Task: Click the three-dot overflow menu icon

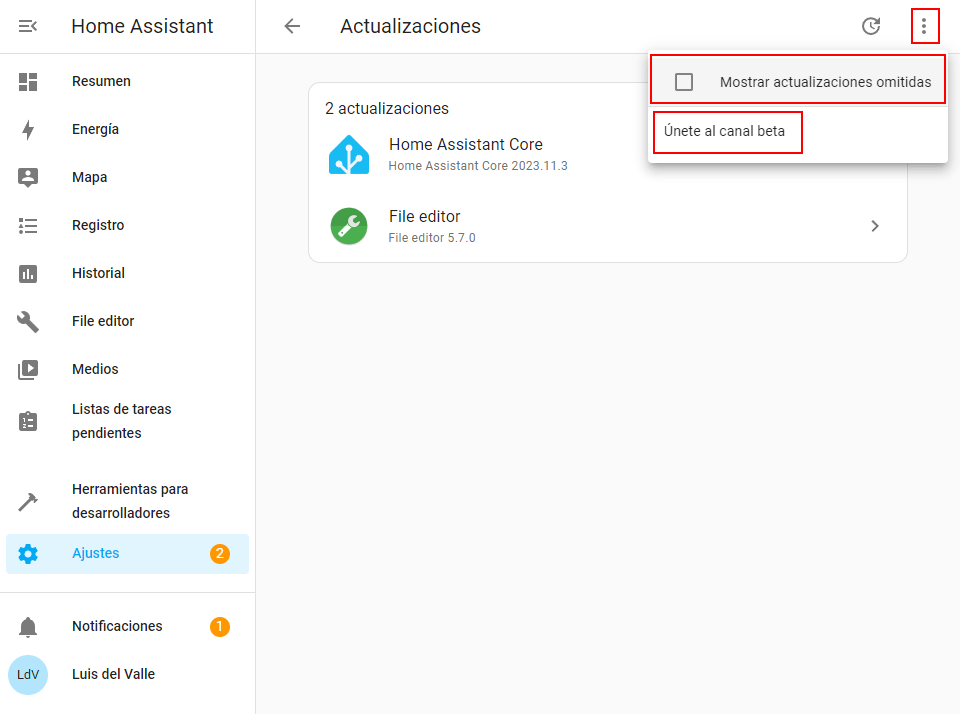Action: [924, 26]
